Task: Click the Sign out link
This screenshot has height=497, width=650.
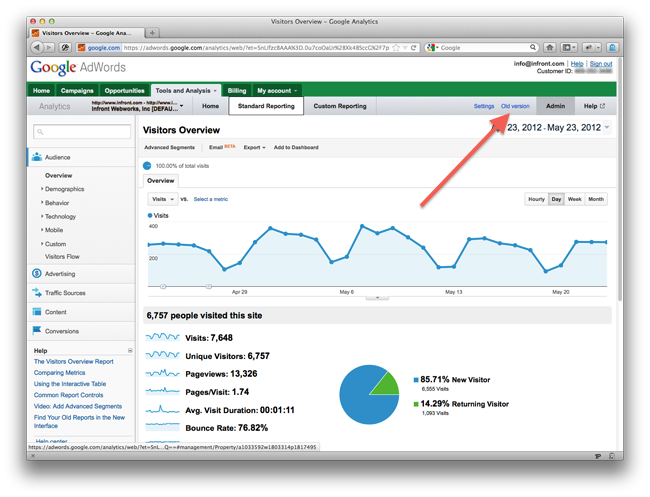Action: coord(601,63)
